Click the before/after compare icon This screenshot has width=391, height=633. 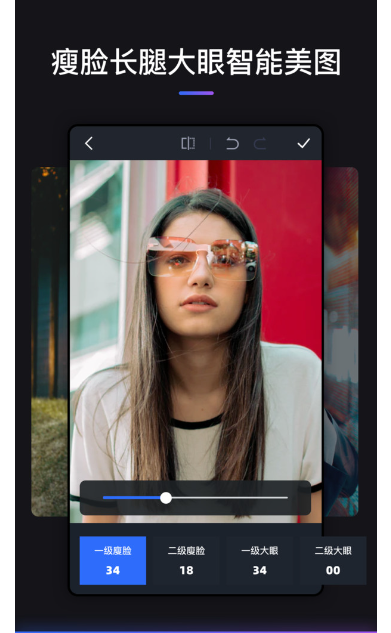(188, 143)
